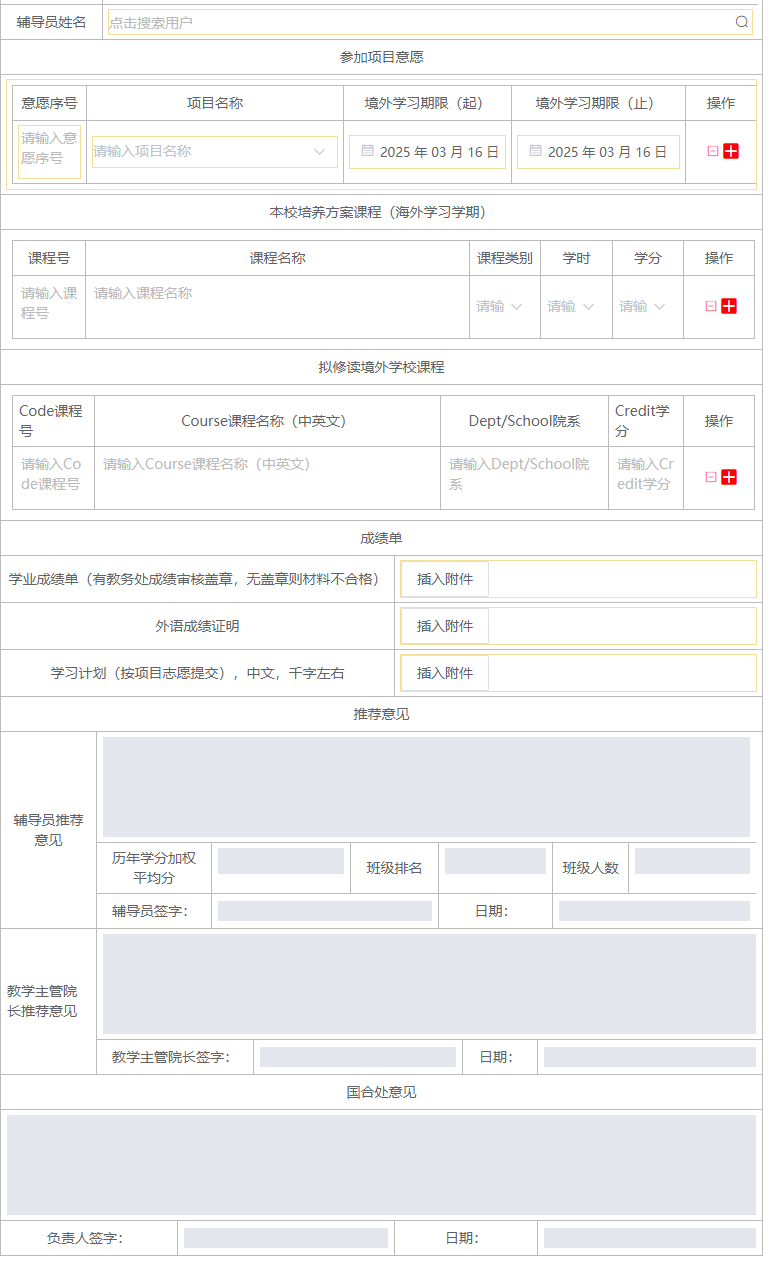Click the search icon in 辅导员姓名 field
Screen dimensions: 768x1267
742,22
